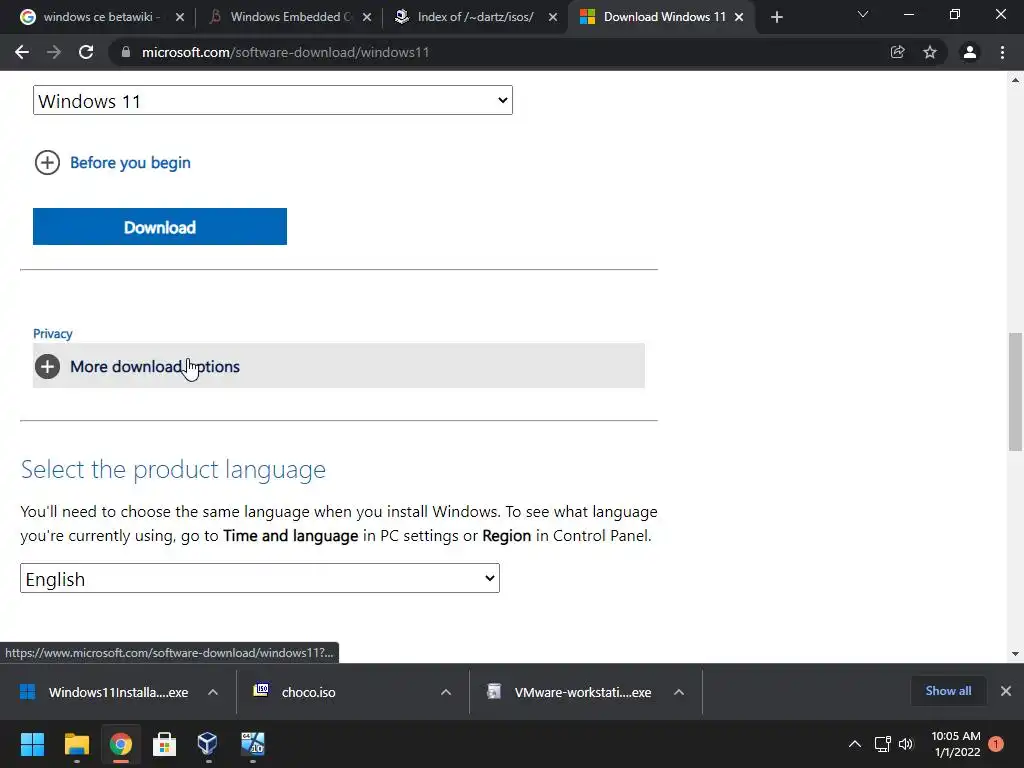
Task: Open Windows11Installa....exe download options arrow
Action: [213, 692]
